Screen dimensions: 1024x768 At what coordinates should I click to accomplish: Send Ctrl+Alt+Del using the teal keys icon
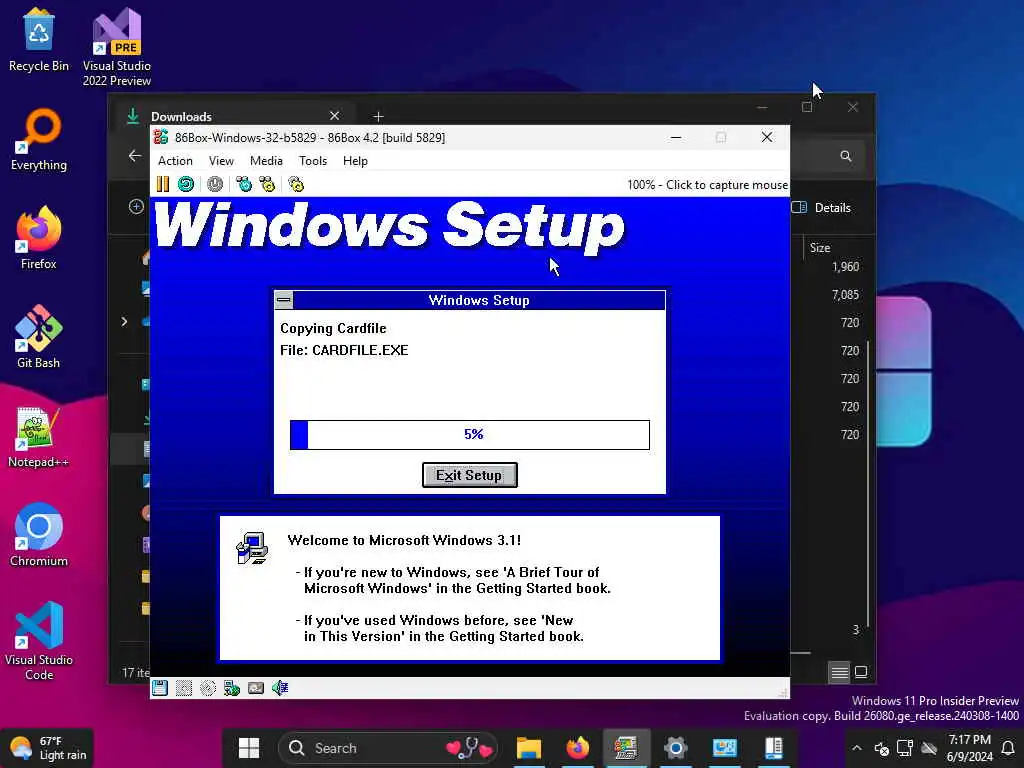coord(244,184)
